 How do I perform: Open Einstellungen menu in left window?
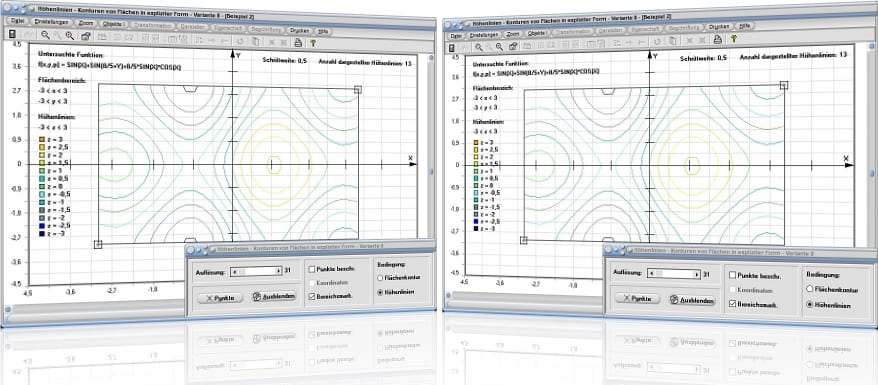52,22
